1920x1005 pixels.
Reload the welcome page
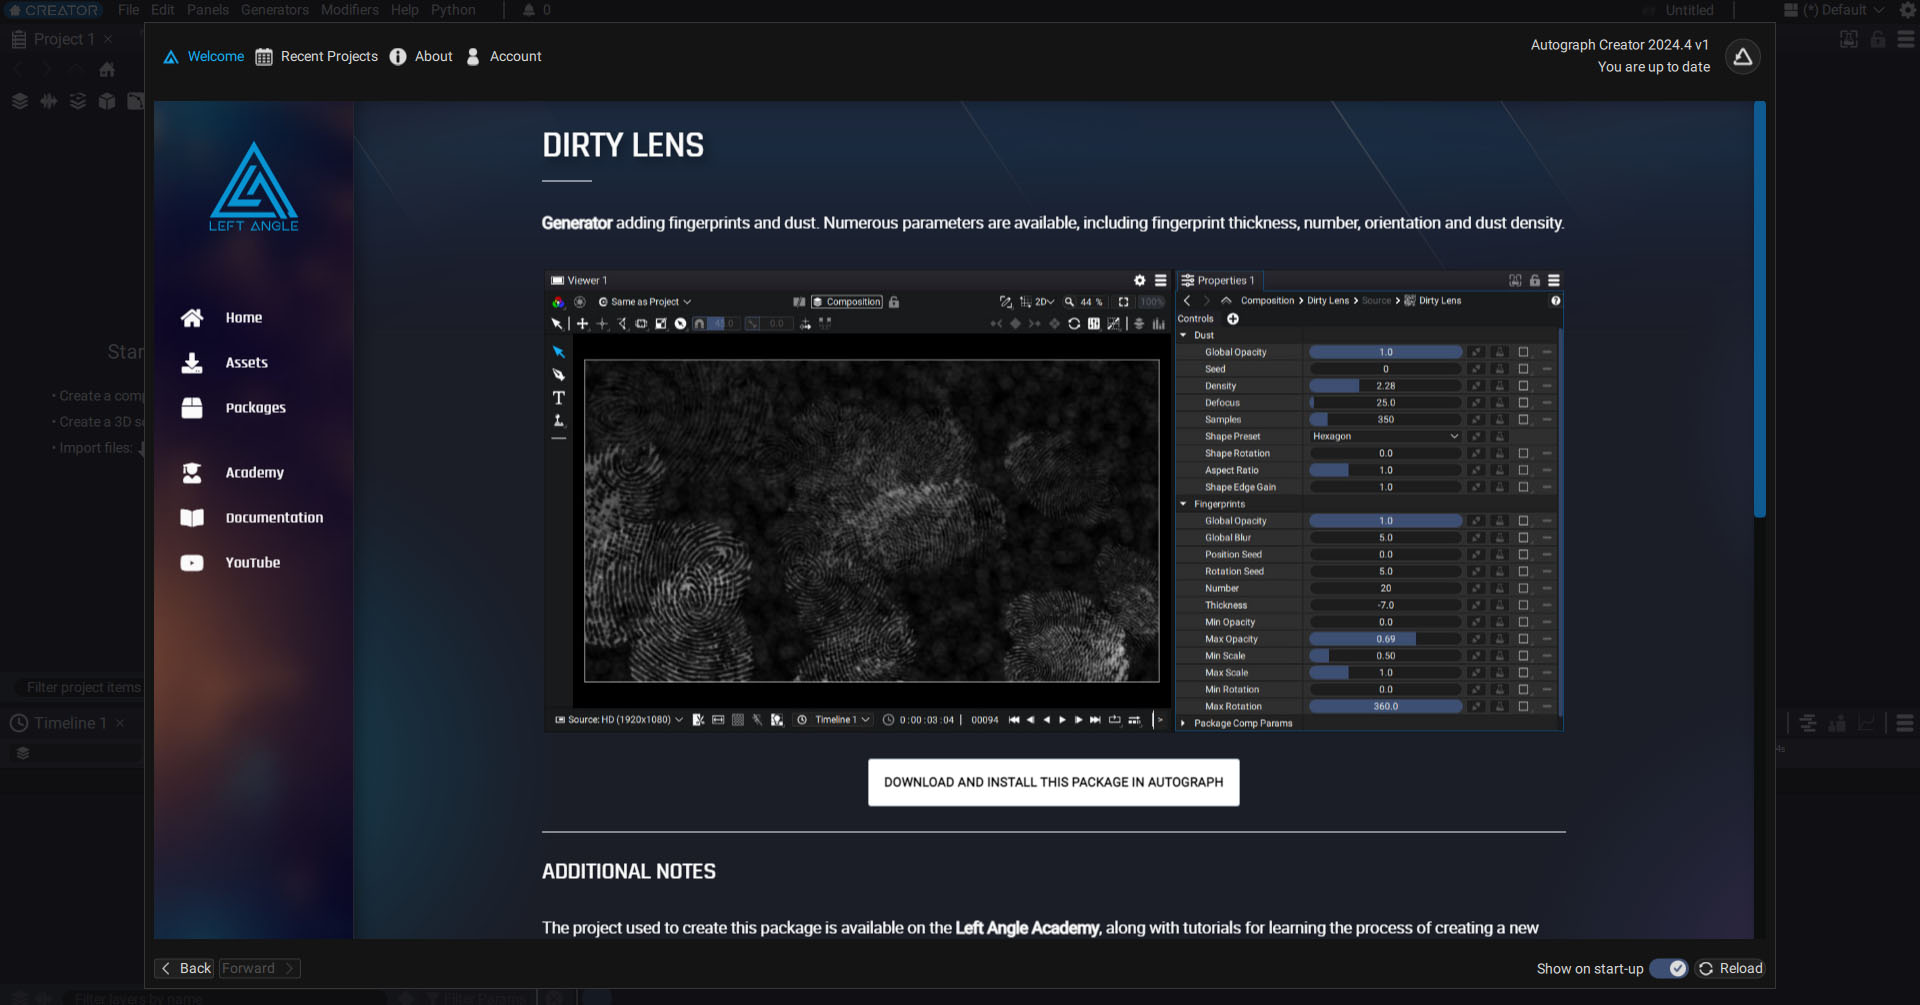pyautogui.click(x=1731, y=968)
